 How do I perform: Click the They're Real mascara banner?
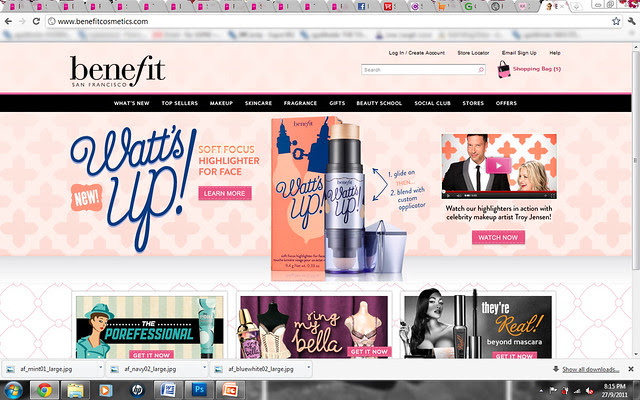click(478, 327)
